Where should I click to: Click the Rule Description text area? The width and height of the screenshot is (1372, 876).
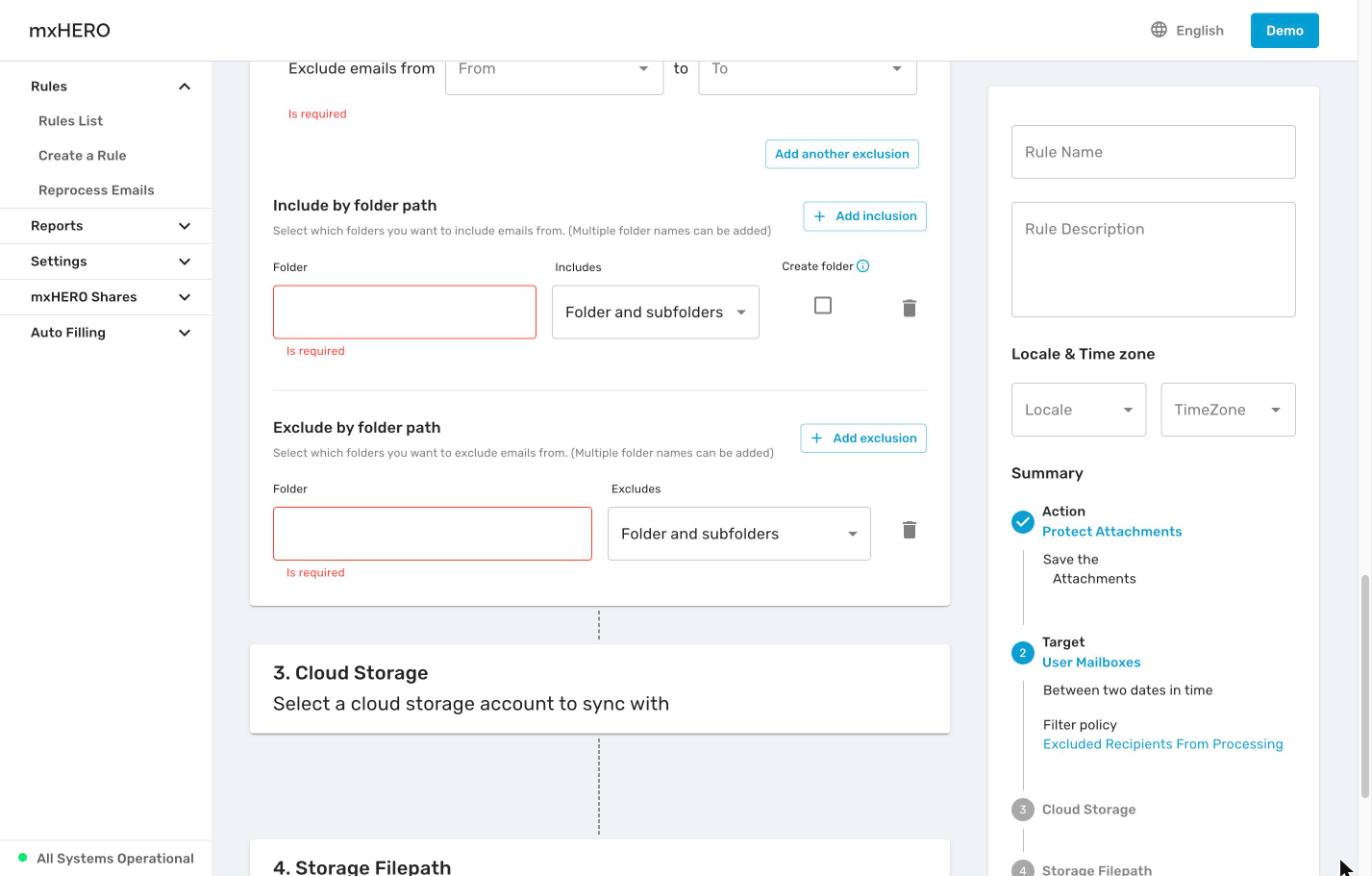[x=1153, y=260]
